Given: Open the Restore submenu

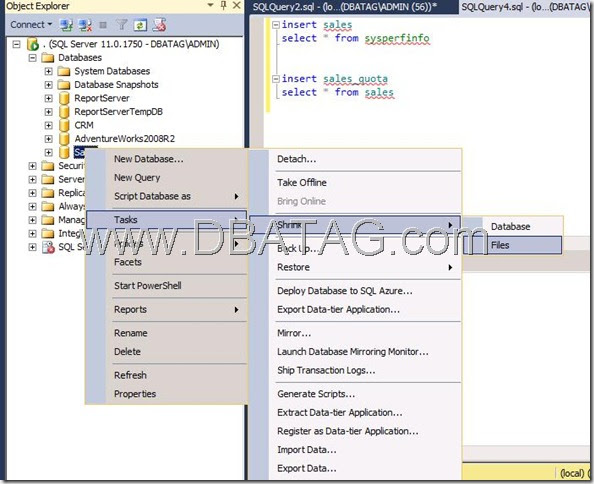Looking at the screenshot, I should pyautogui.click(x=355, y=267).
